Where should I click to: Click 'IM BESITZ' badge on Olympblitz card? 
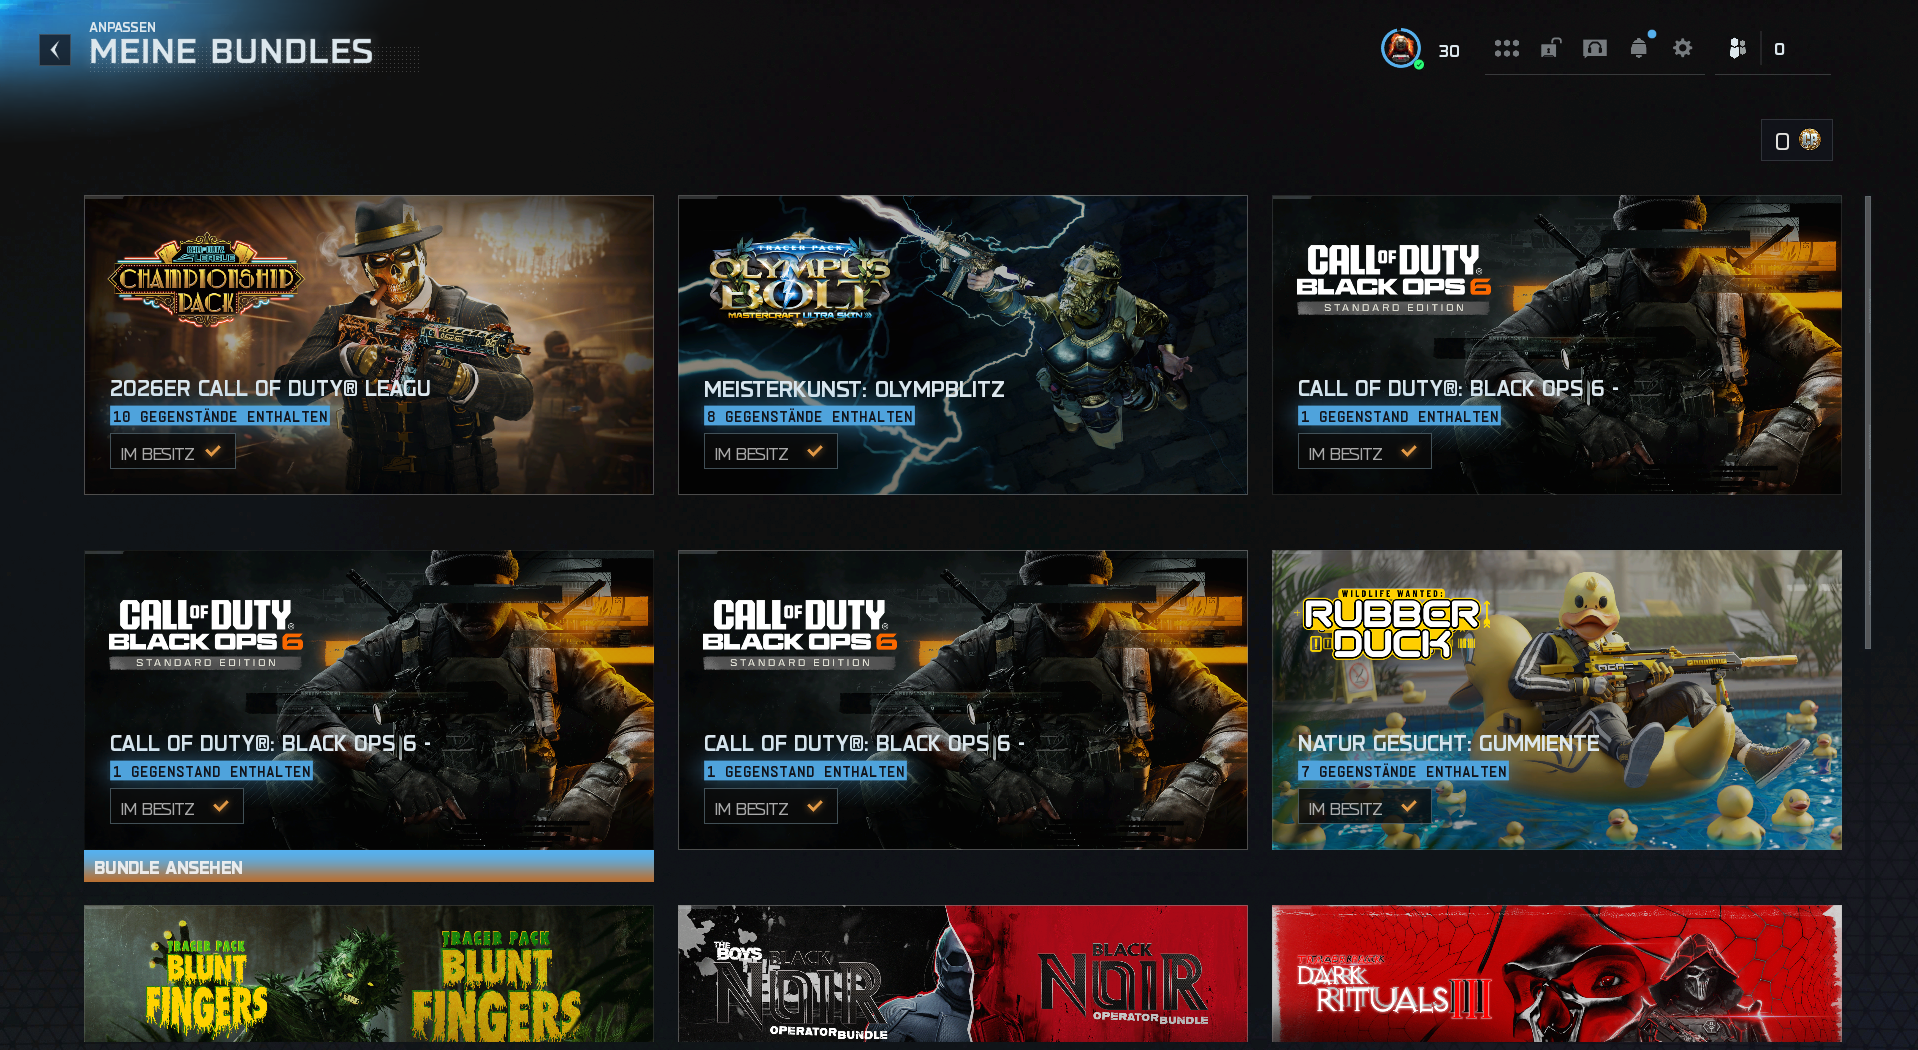pyautogui.click(x=770, y=452)
